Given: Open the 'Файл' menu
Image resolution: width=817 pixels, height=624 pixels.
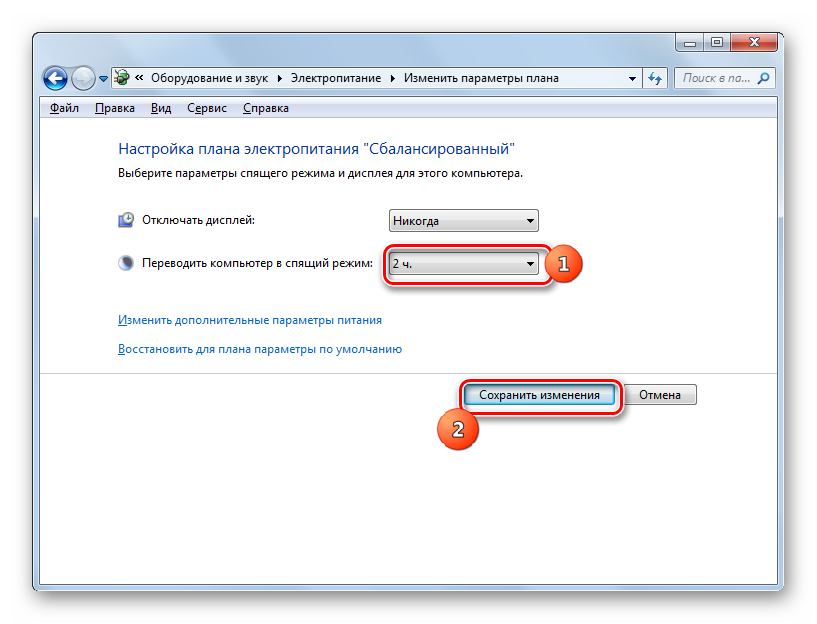Looking at the screenshot, I should [x=64, y=108].
